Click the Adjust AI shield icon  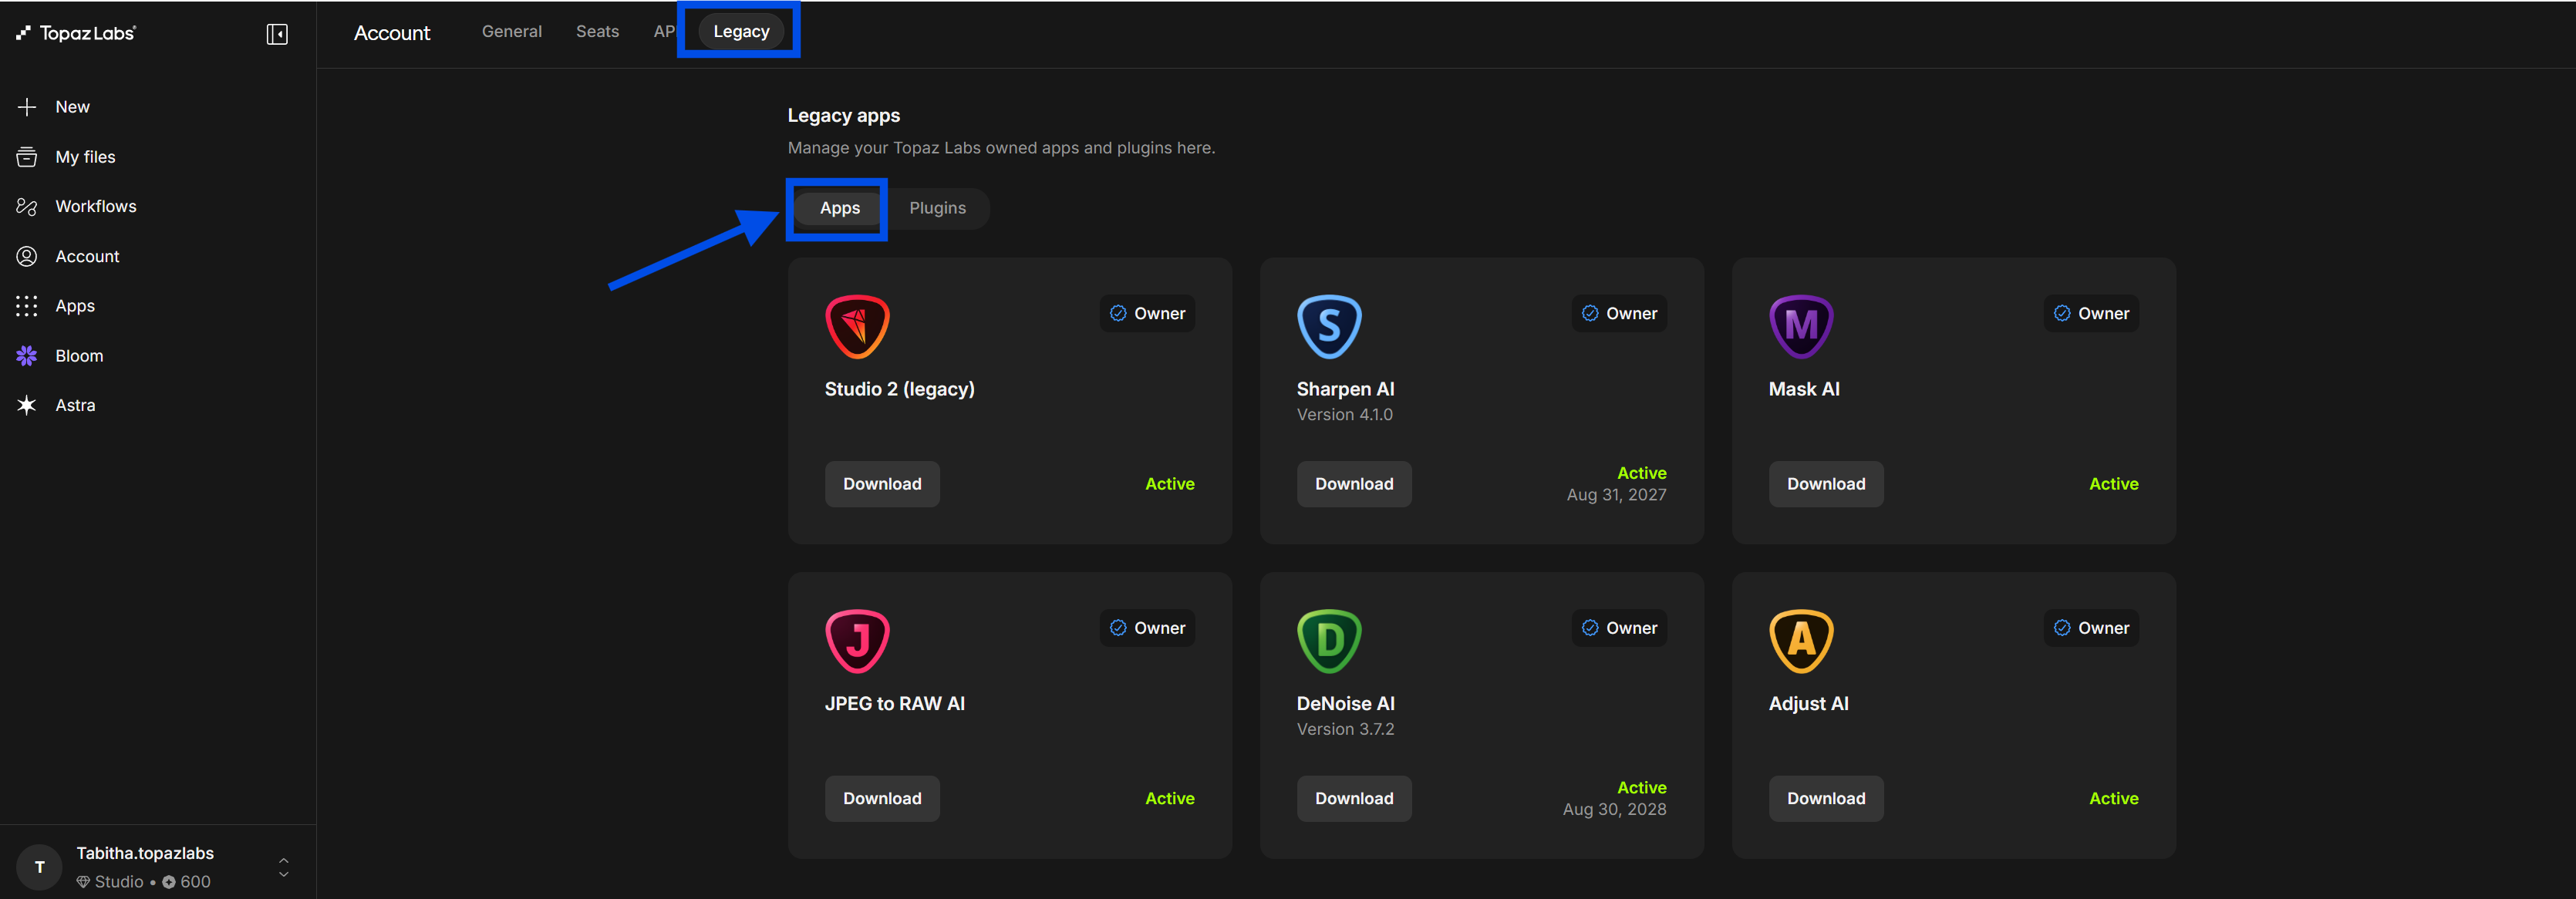pos(1801,641)
